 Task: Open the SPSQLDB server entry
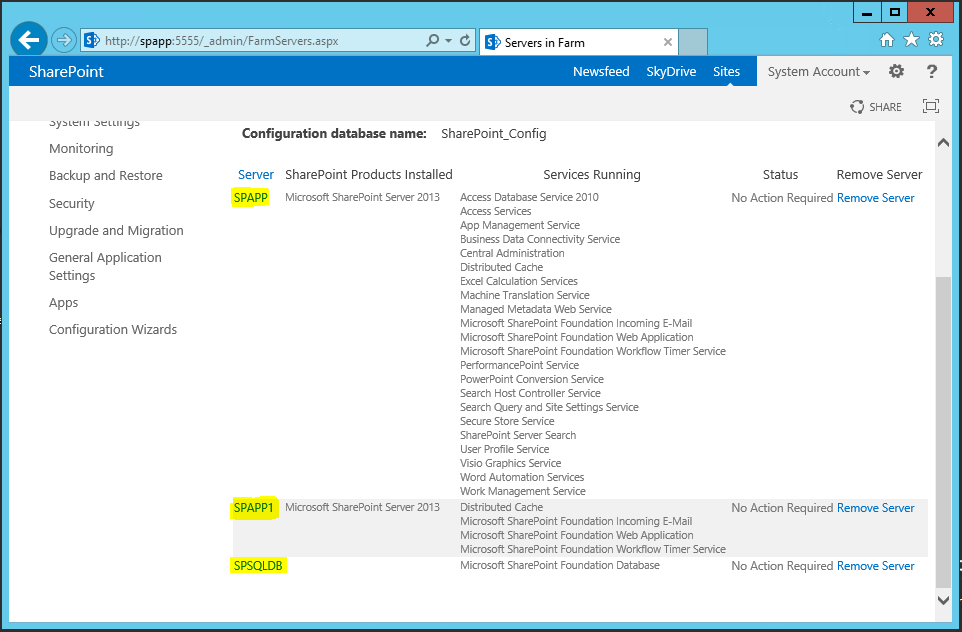click(258, 565)
